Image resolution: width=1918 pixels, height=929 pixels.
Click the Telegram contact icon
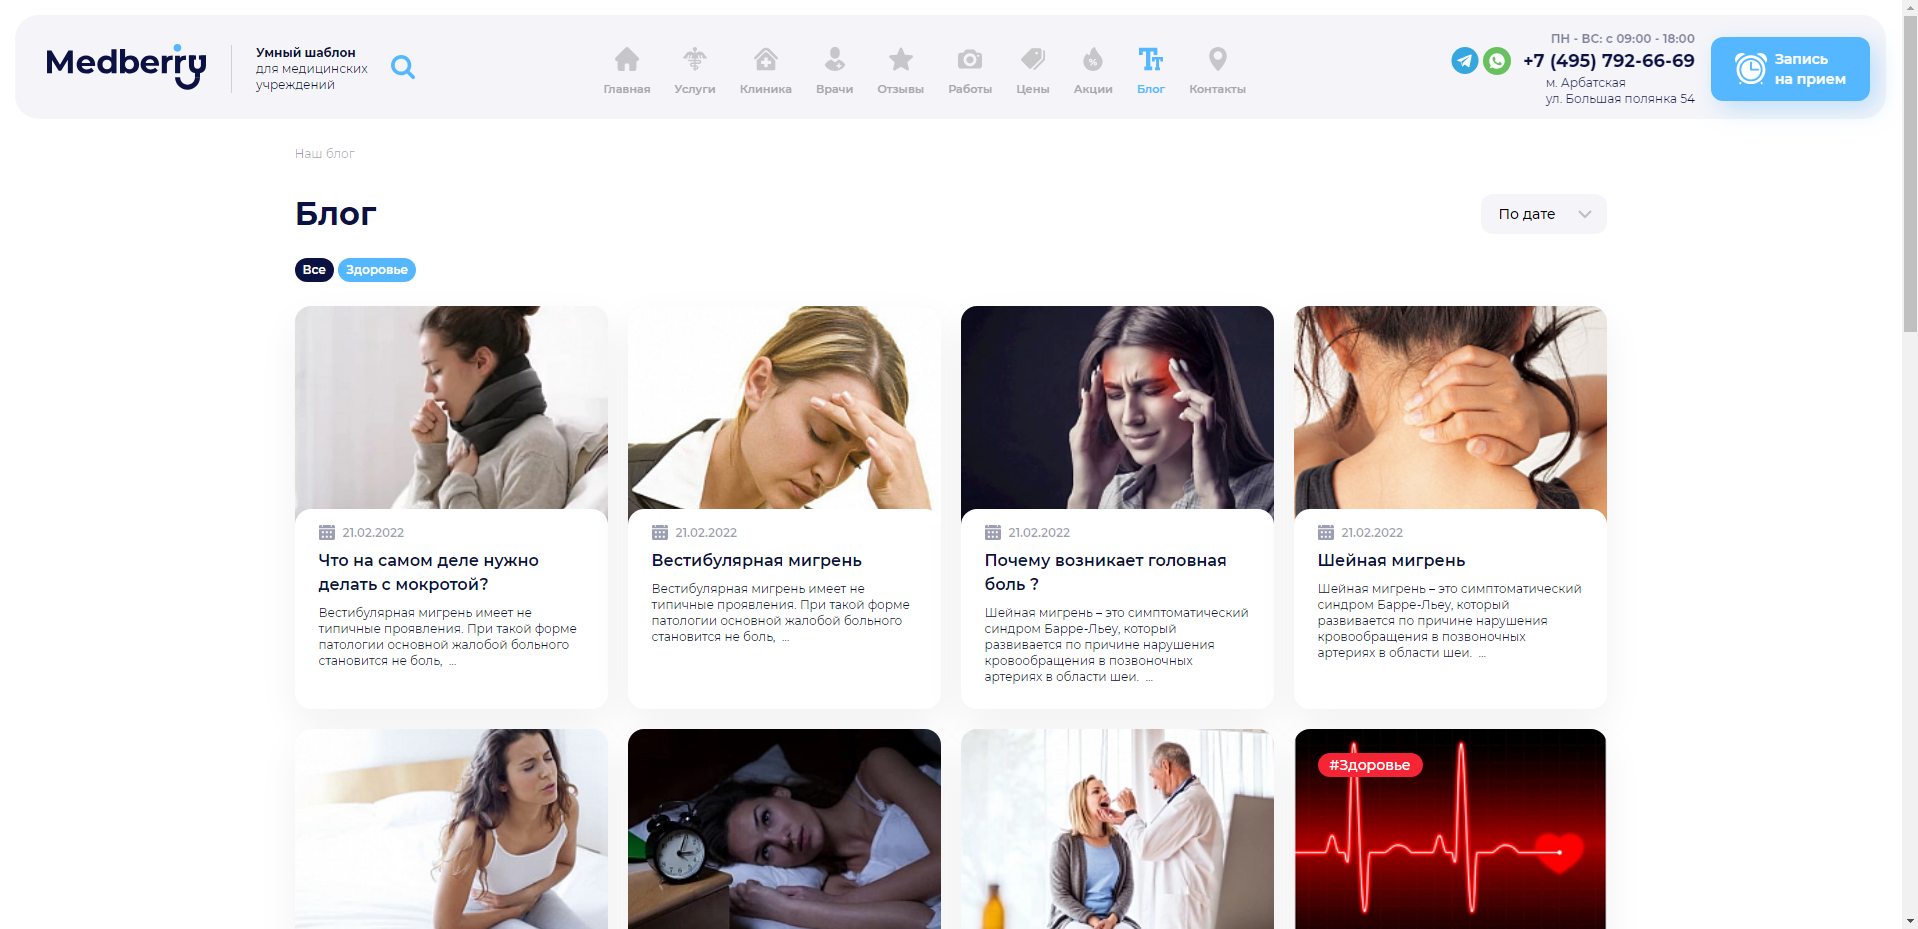point(1465,61)
